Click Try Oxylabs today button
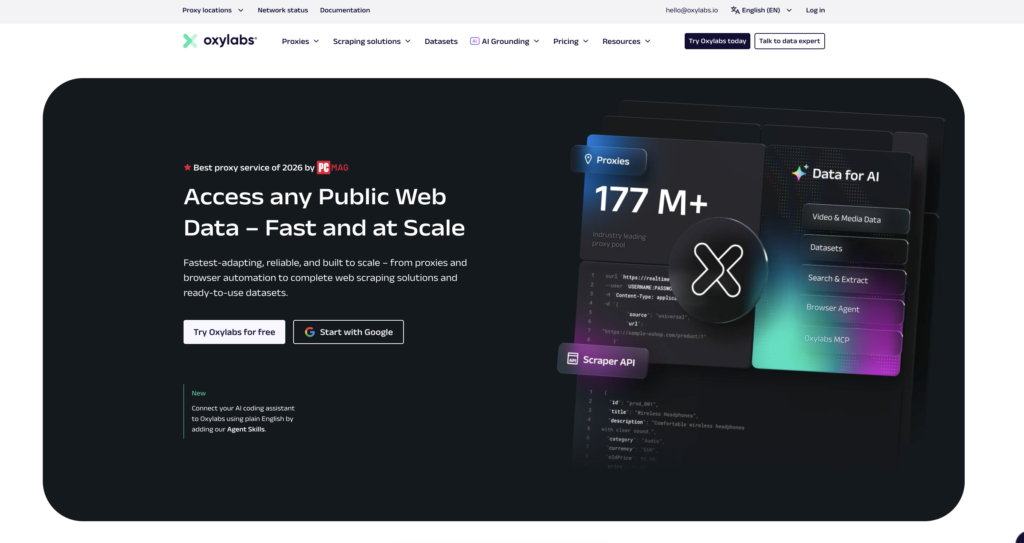Image resolution: width=1024 pixels, height=543 pixels. tap(717, 41)
